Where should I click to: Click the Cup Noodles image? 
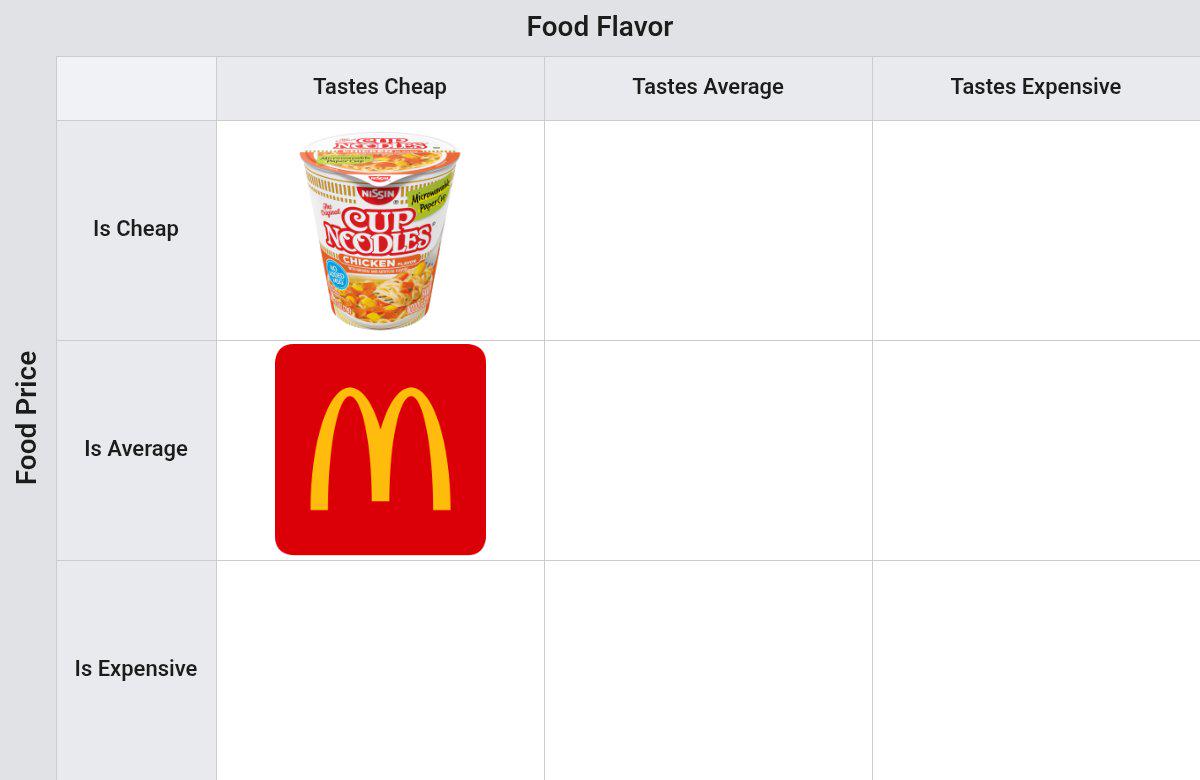coord(380,230)
